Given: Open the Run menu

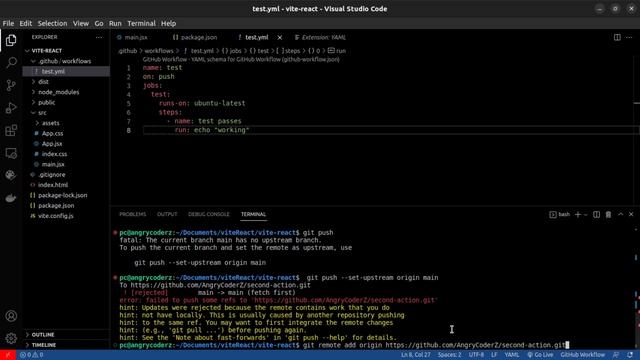Looking at the screenshot, I should [115, 23].
